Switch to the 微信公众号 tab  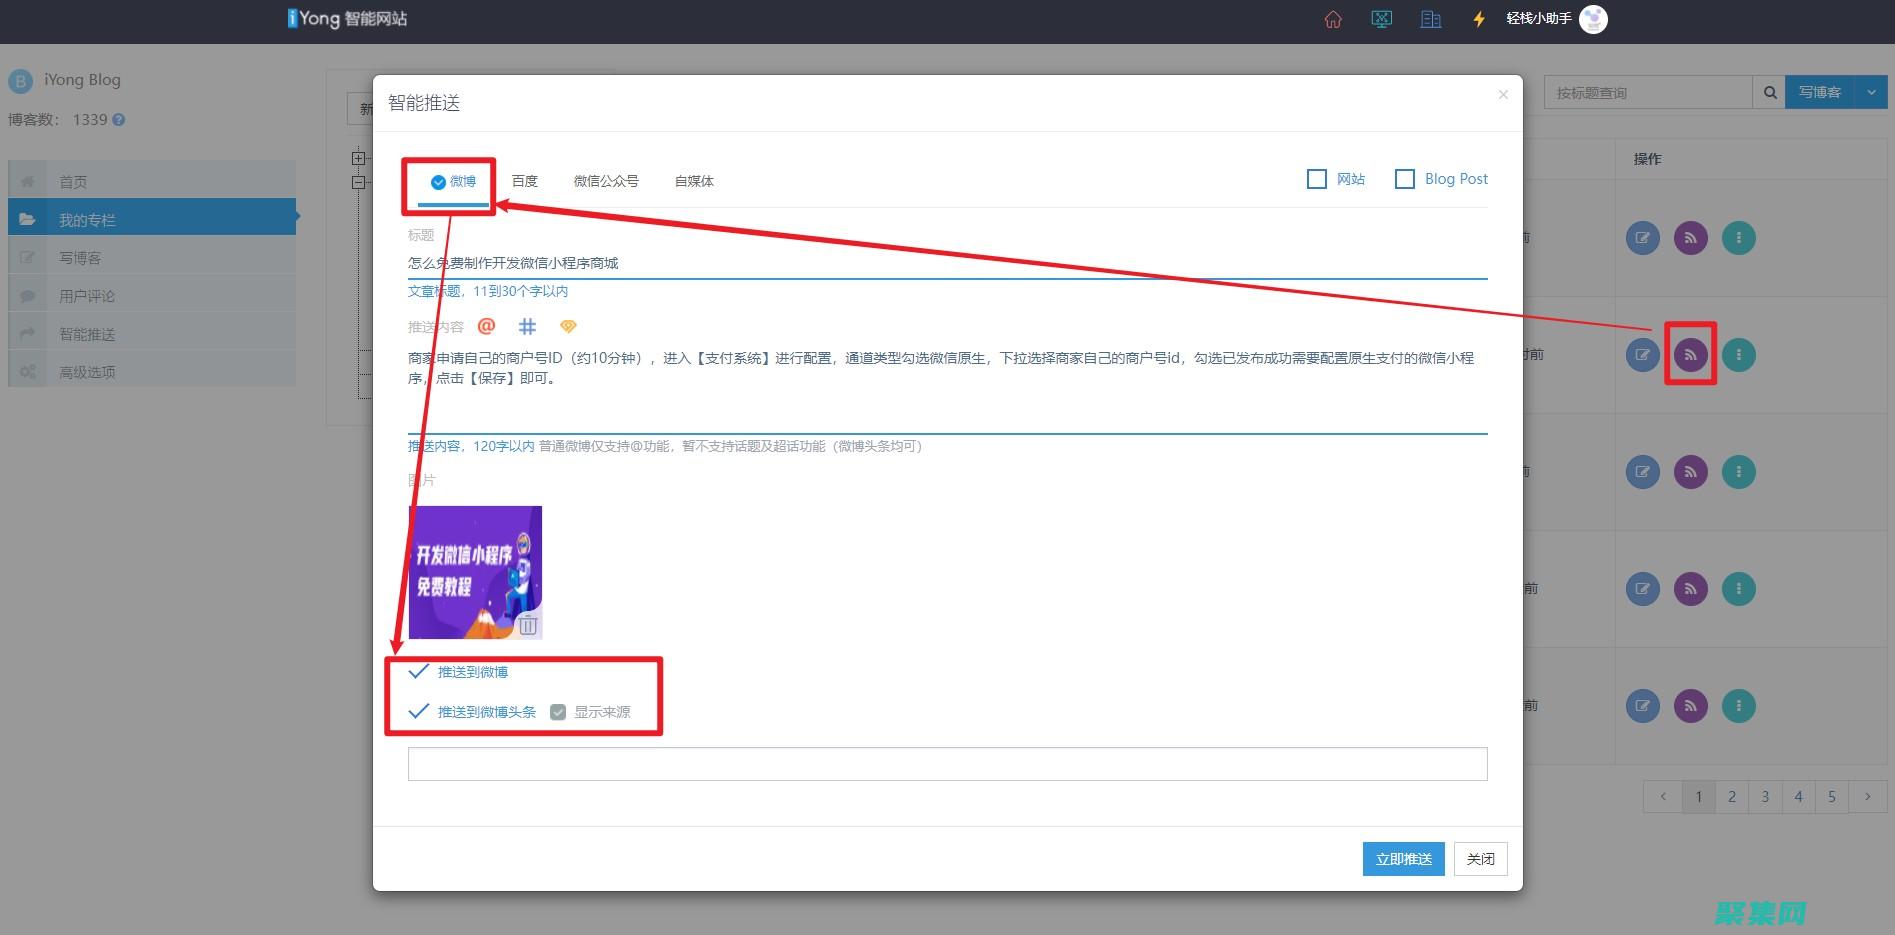pyautogui.click(x=605, y=181)
